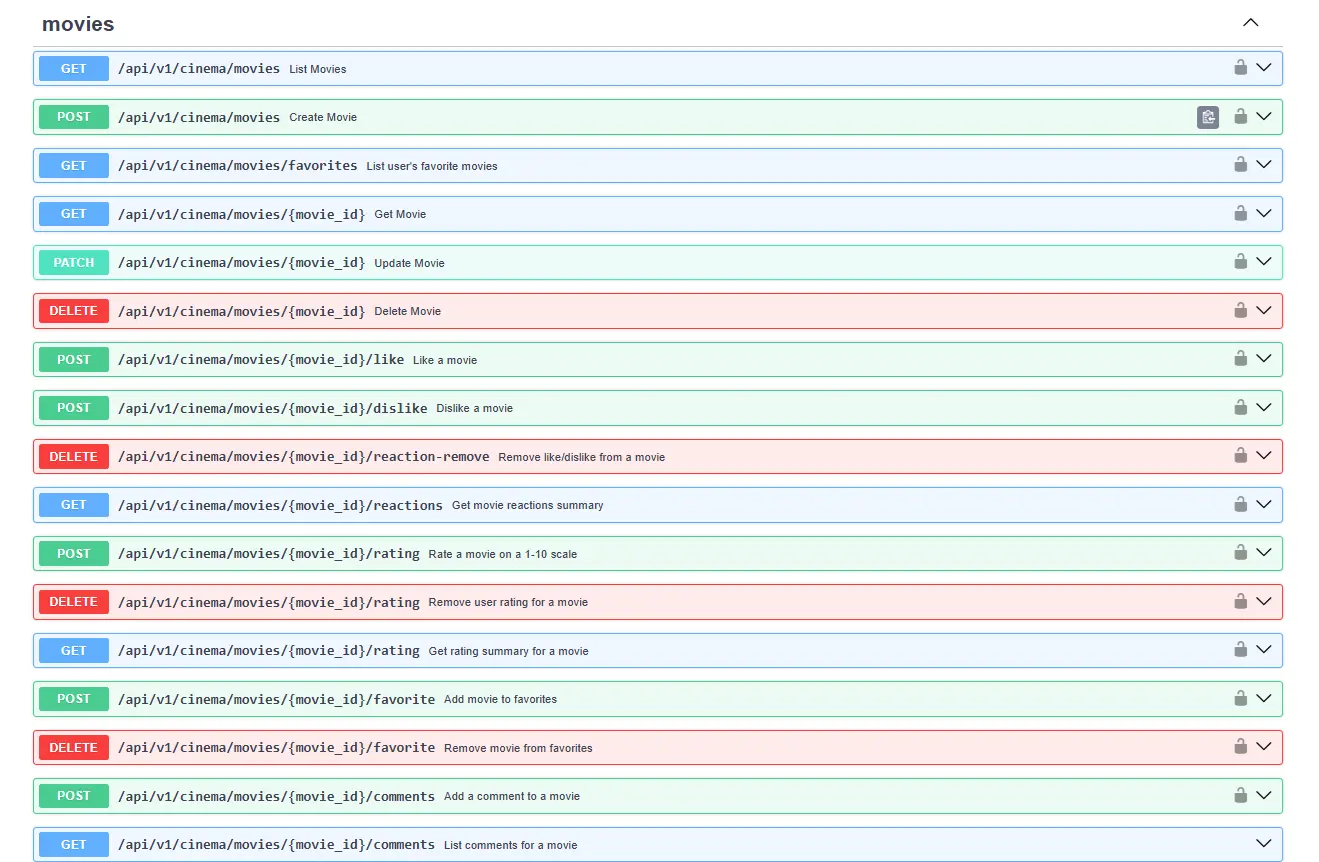The image size is (1319, 862).
Task: Click the Get rating summary for a movie description
Action: (x=508, y=651)
